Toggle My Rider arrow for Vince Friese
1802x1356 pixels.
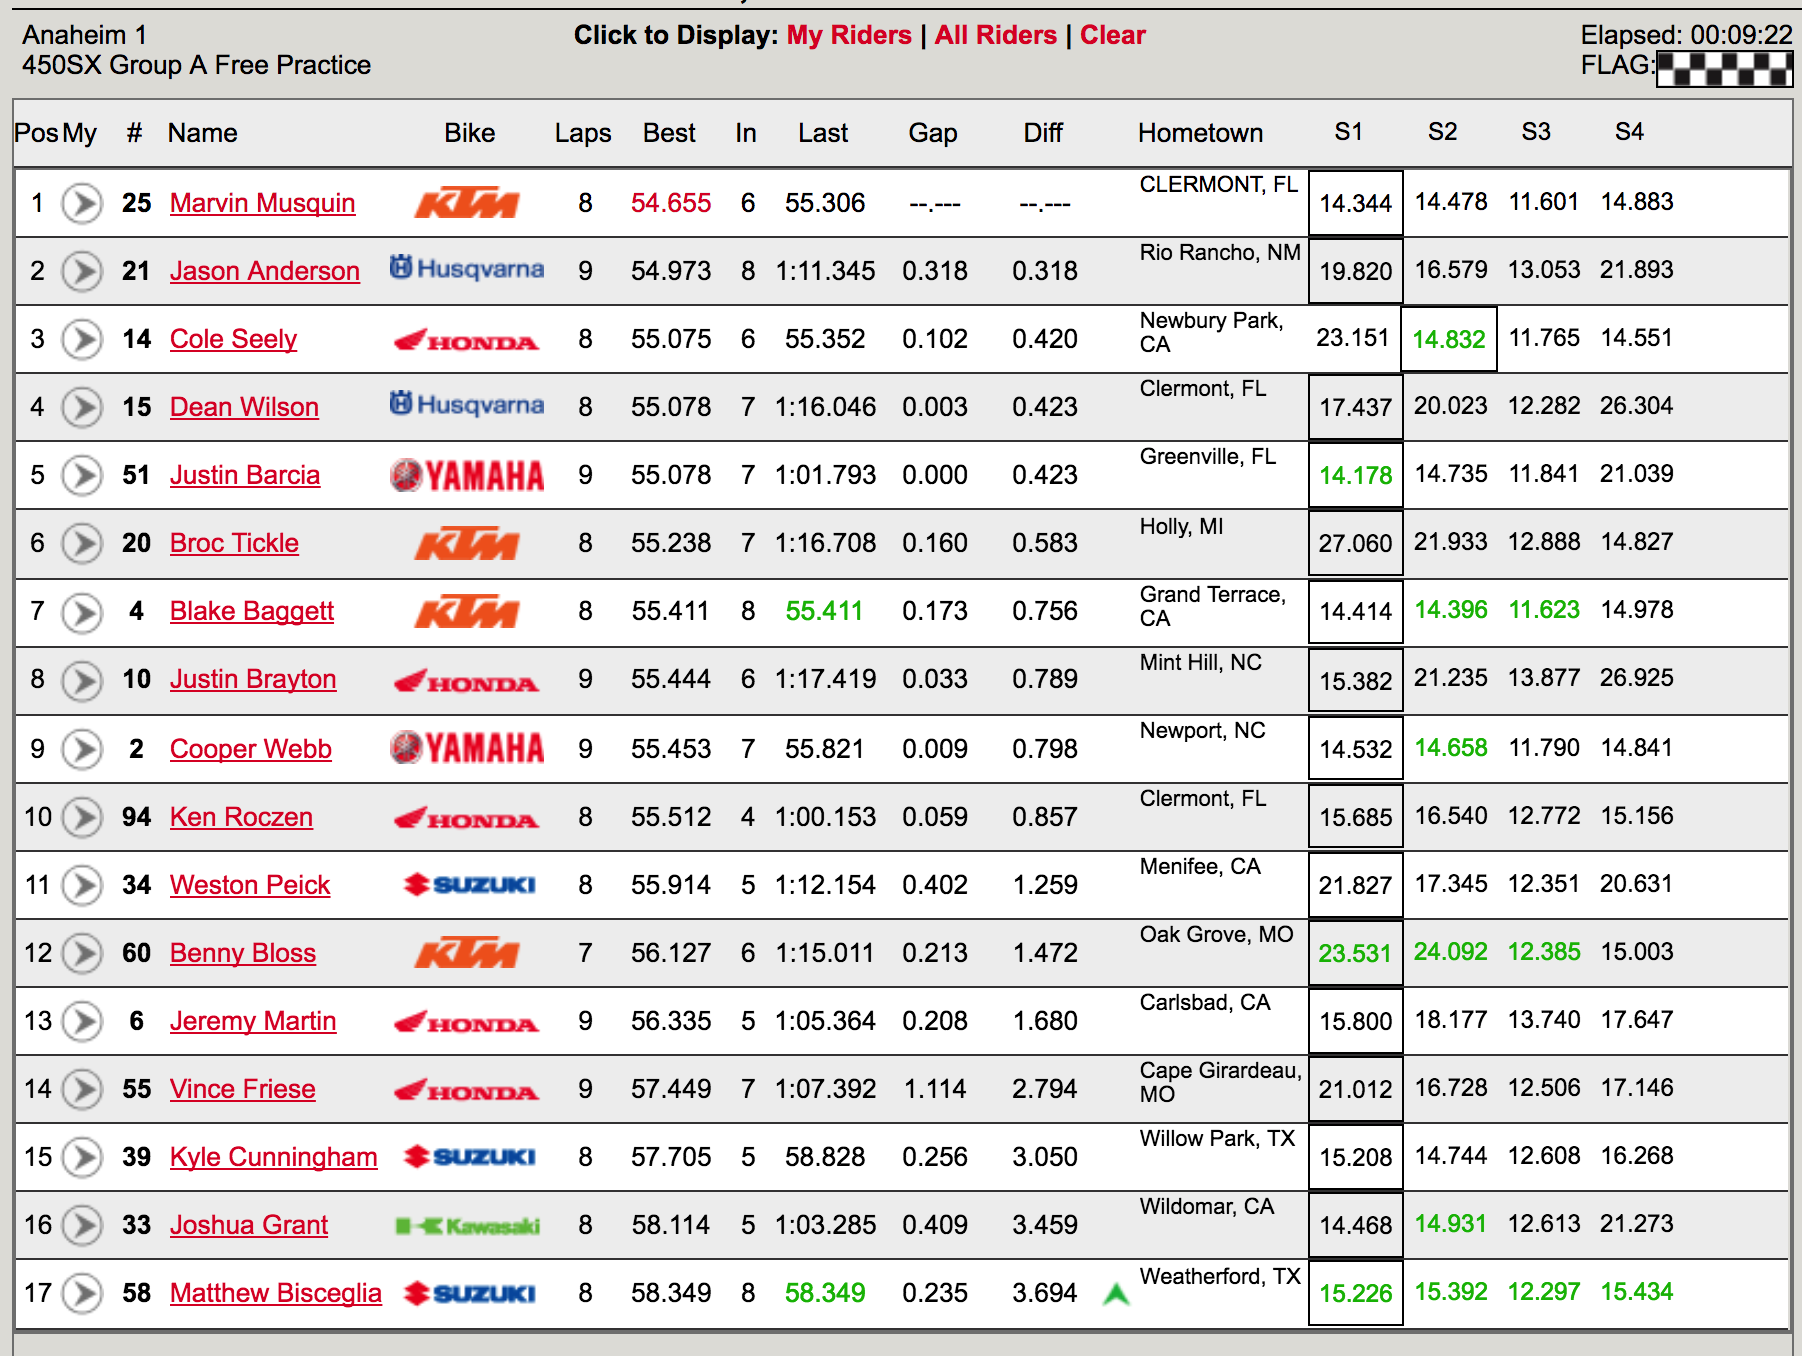tap(82, 1089)
